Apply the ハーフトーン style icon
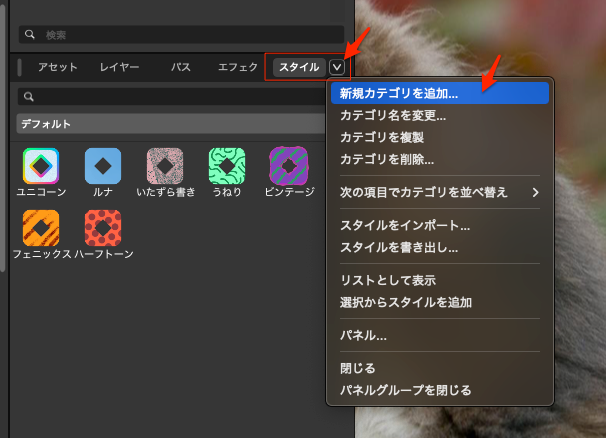 pyautogui.click(x=103, y=227)
